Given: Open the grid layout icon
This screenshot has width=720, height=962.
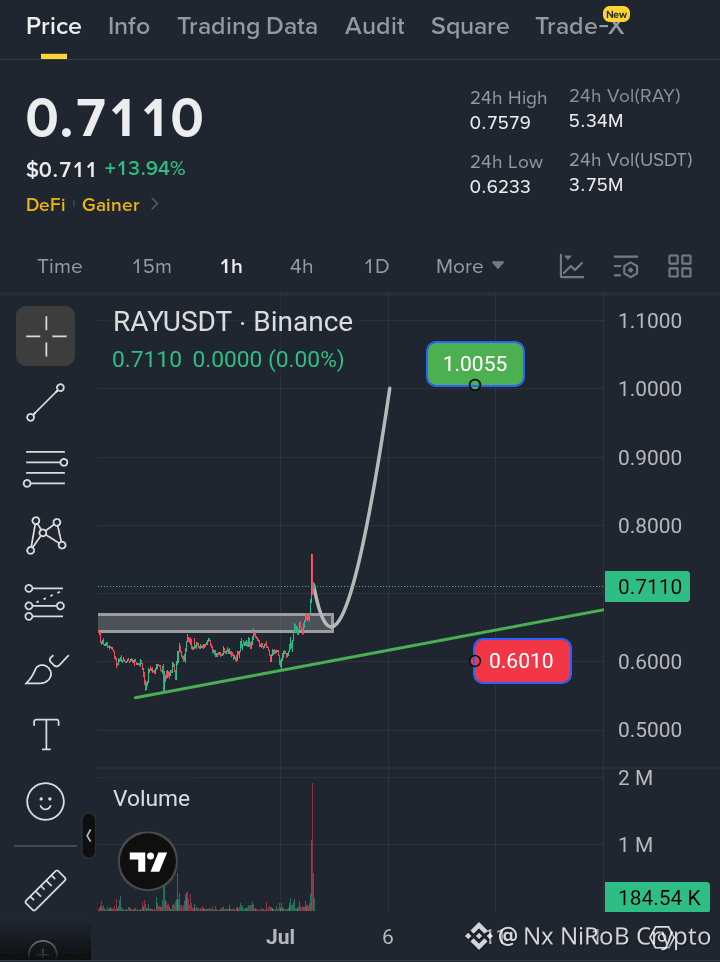Looking at the screenshot, I should 680,266.
